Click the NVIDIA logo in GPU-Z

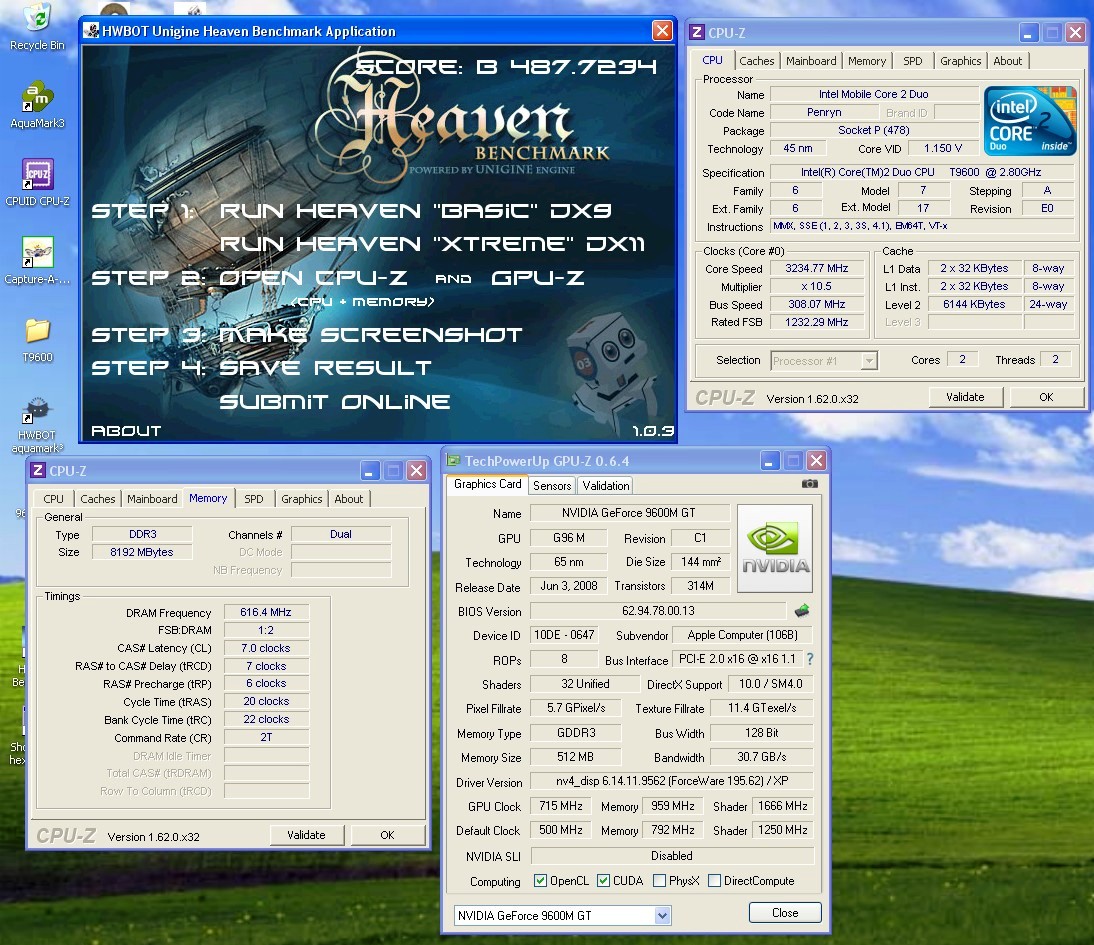coord(775,549)
